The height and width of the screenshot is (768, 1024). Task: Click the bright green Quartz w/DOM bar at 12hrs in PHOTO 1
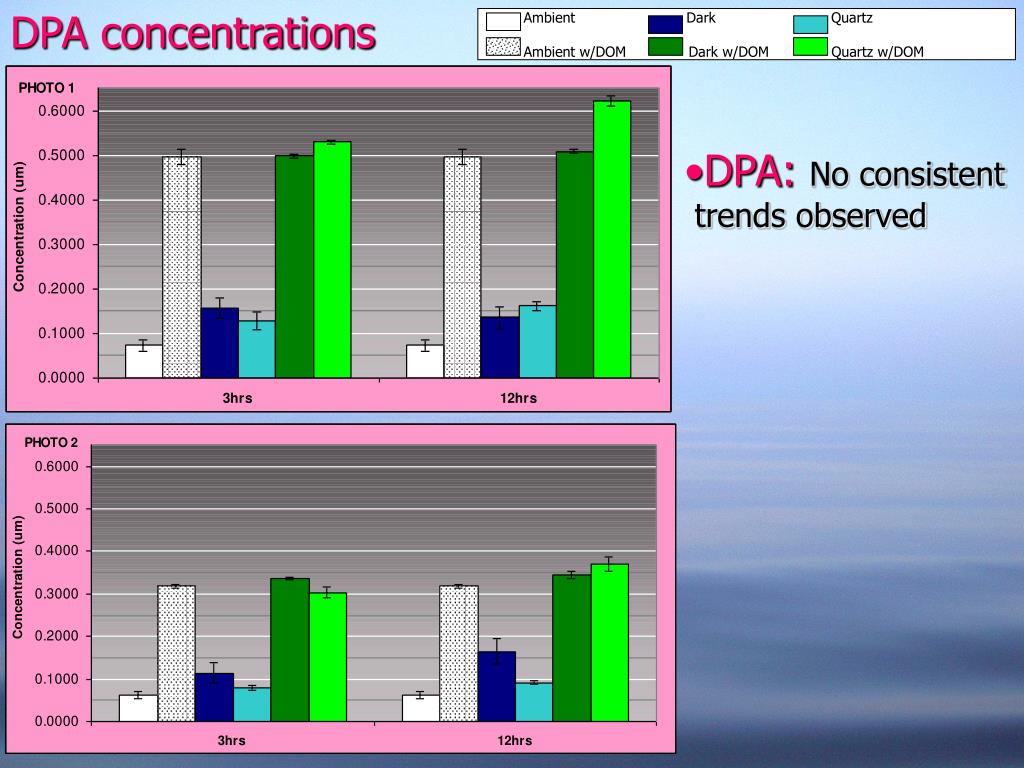tap(612, 239)
